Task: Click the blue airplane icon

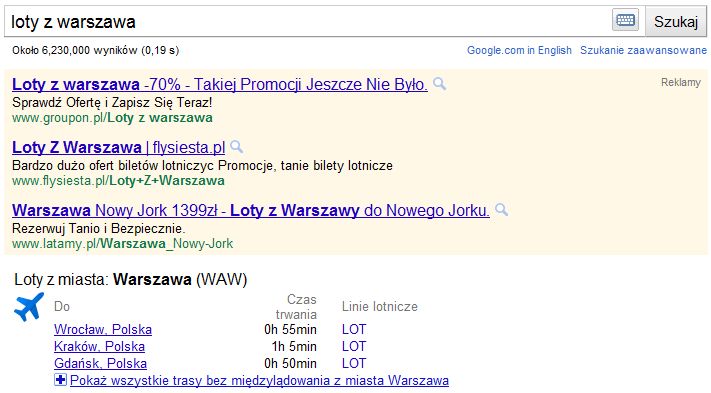Action: click(x=29, y=307)
